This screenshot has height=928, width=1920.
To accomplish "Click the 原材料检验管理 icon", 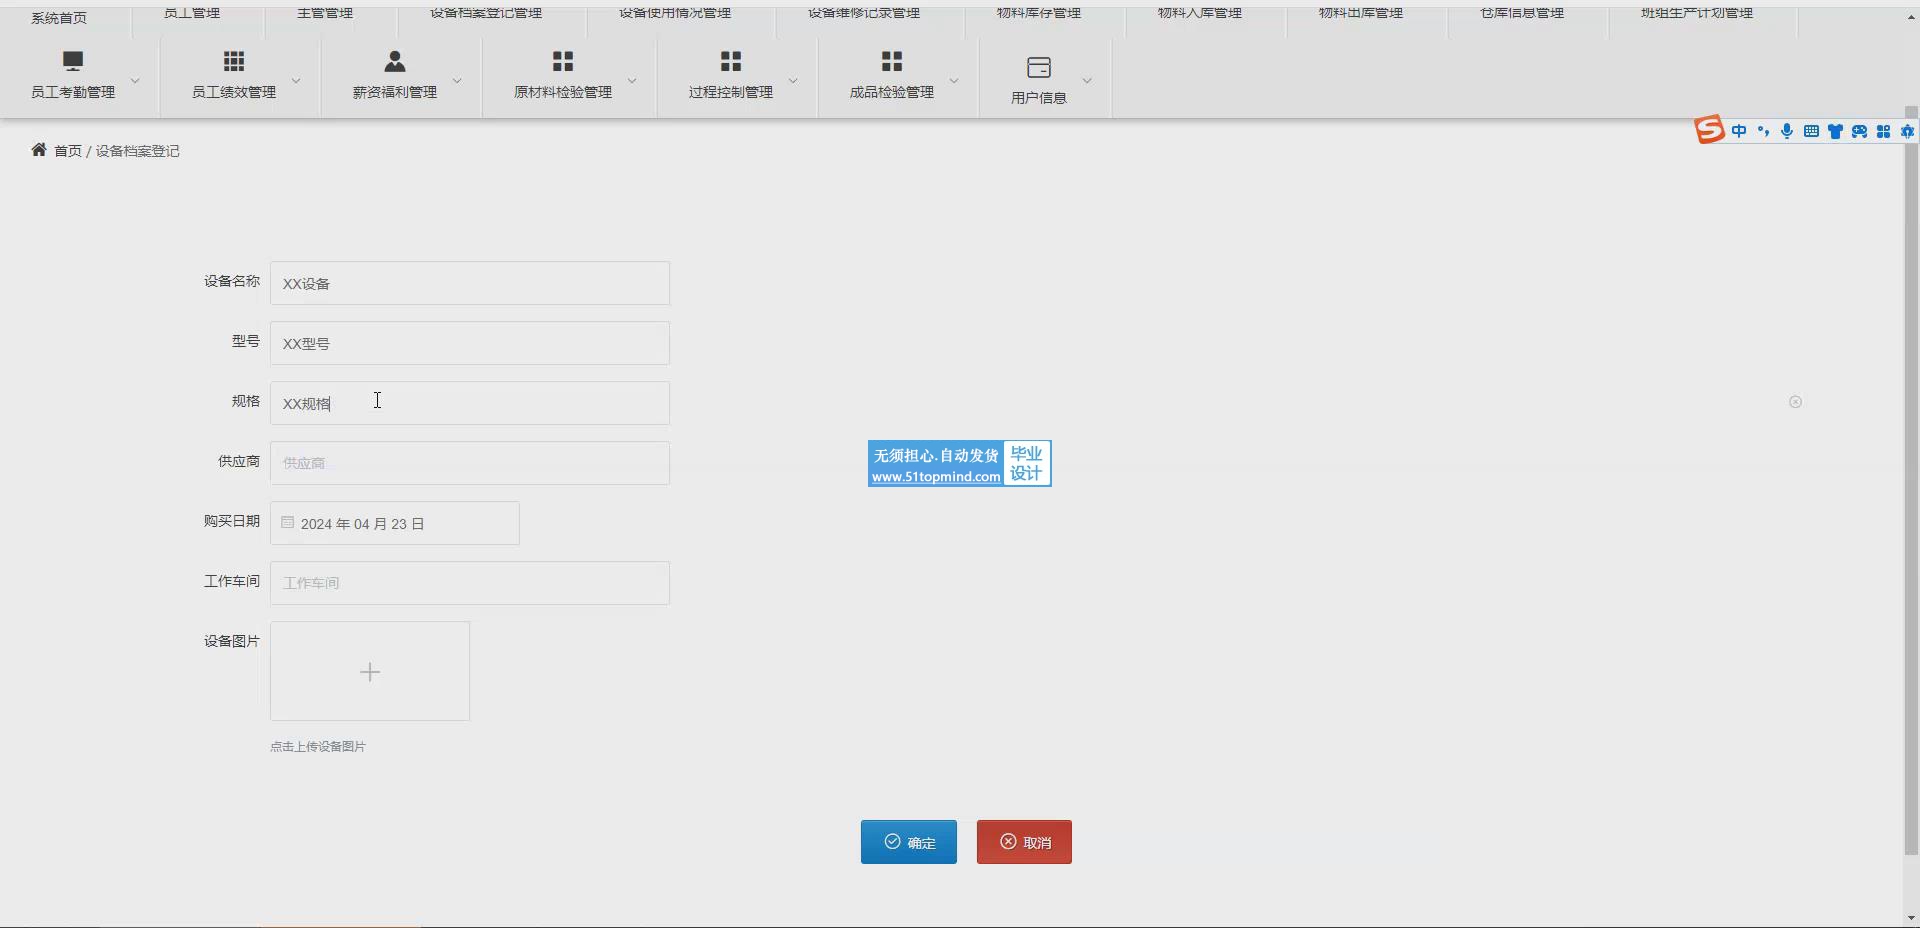I will click(x=563, y=62).
